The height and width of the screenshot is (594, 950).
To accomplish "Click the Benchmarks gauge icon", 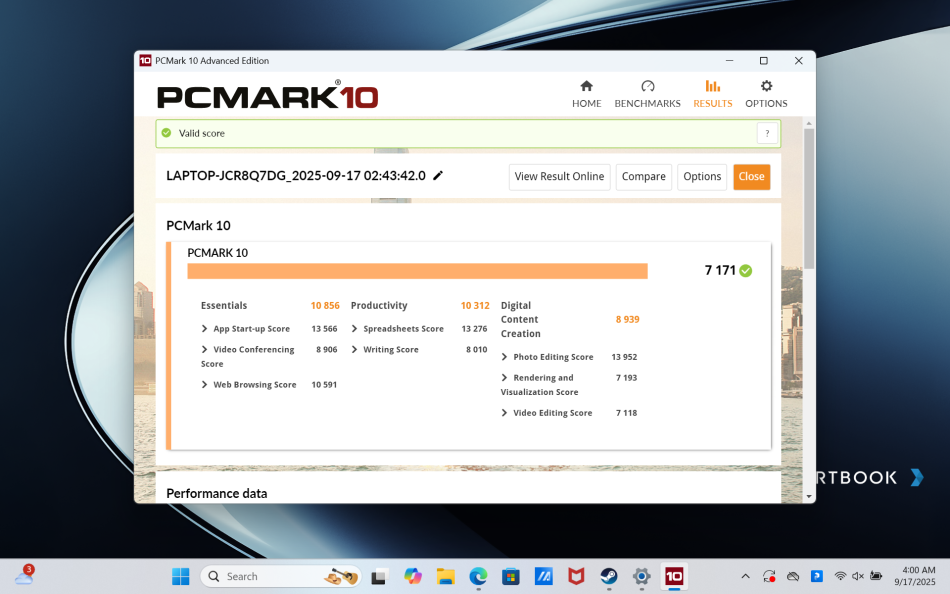I will point(647,88).
